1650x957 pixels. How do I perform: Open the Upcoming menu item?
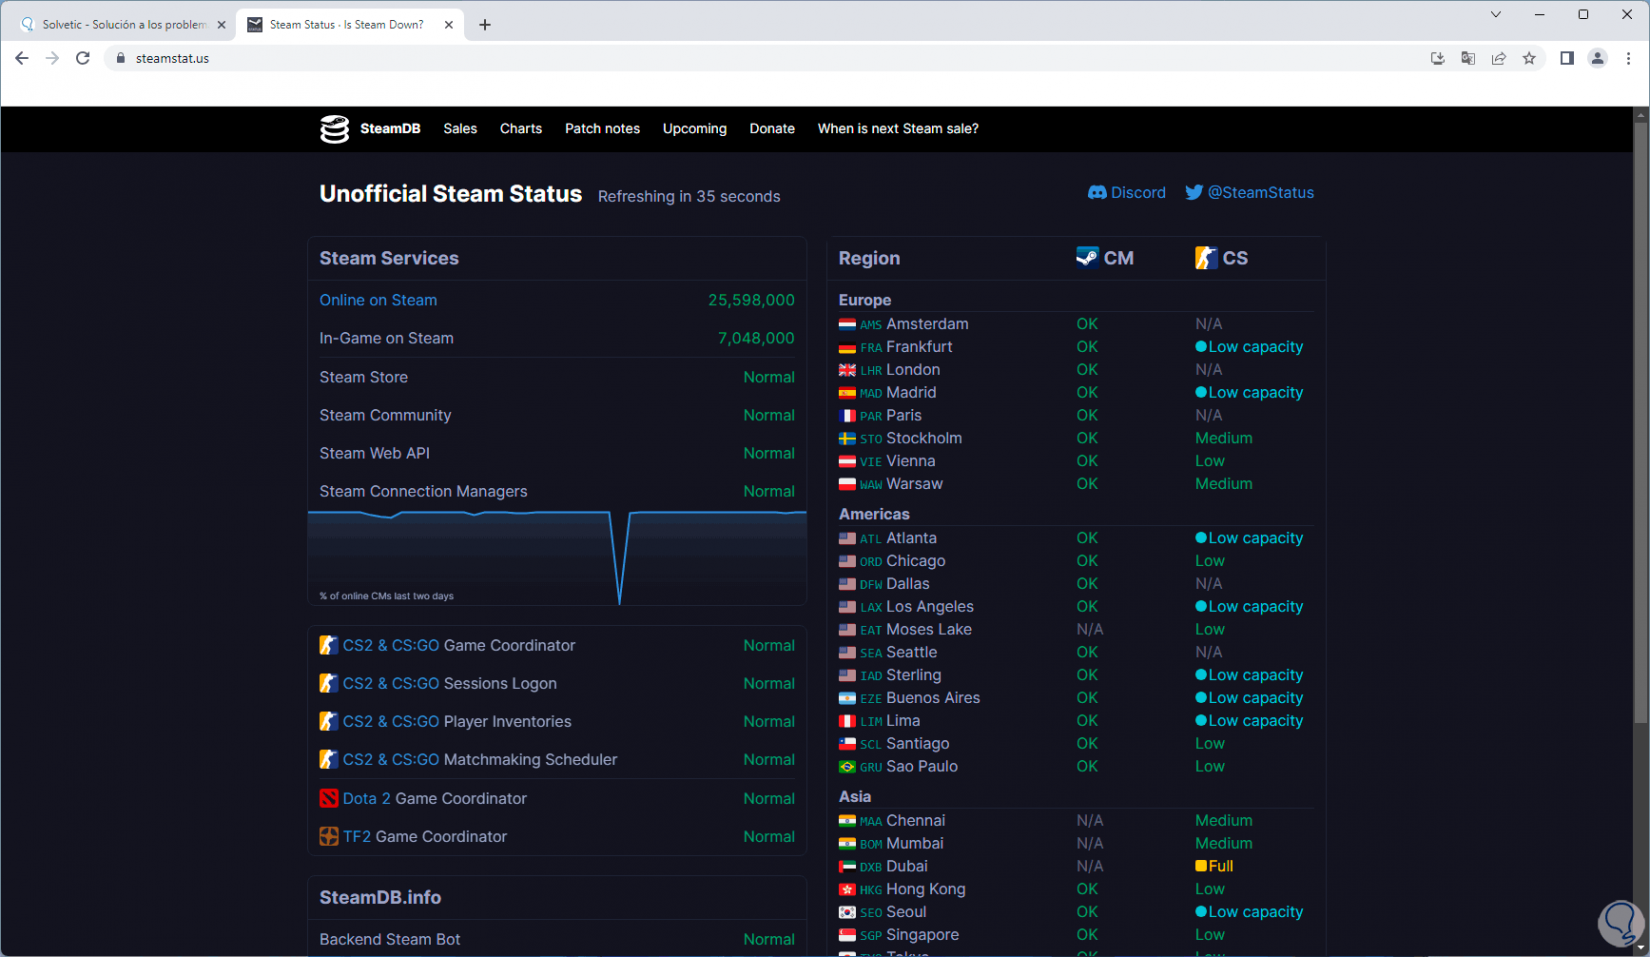point(695,129)
